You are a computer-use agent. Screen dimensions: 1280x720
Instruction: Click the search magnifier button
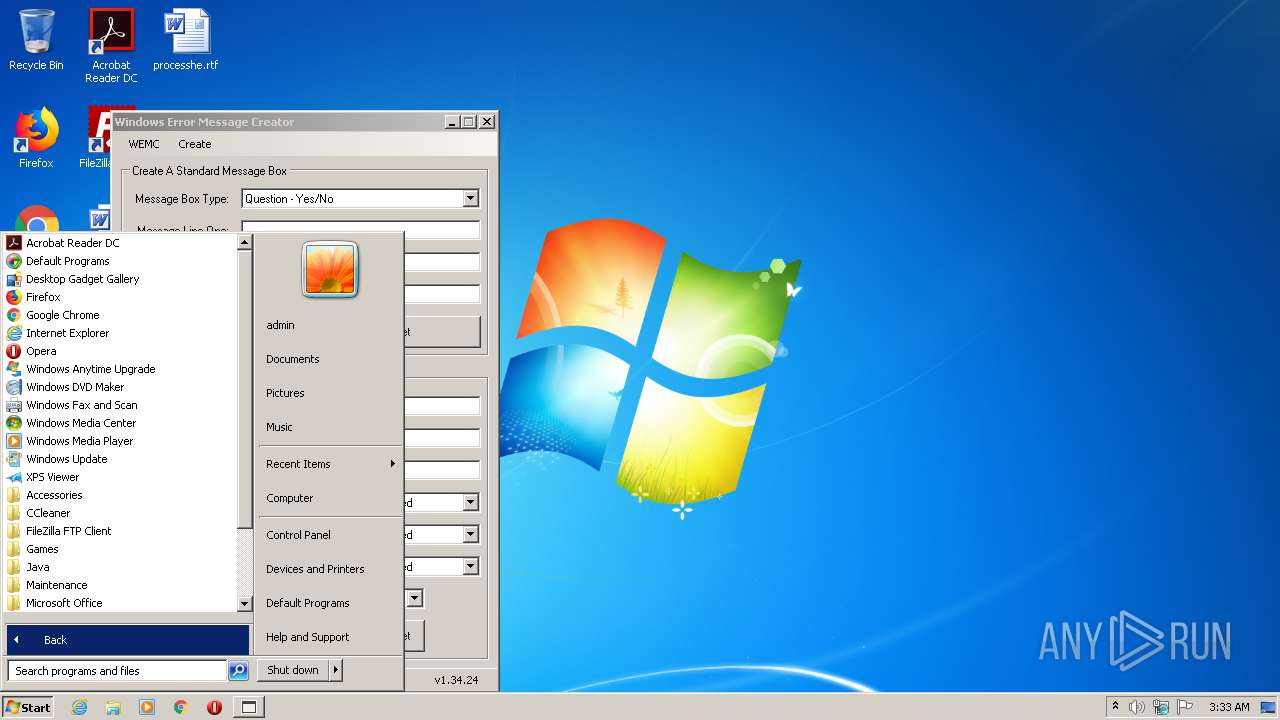238,671
